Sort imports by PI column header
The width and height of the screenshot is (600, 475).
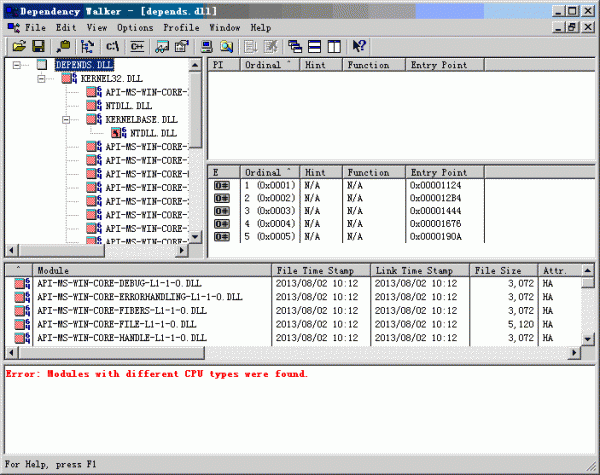(x=224, y=65)
